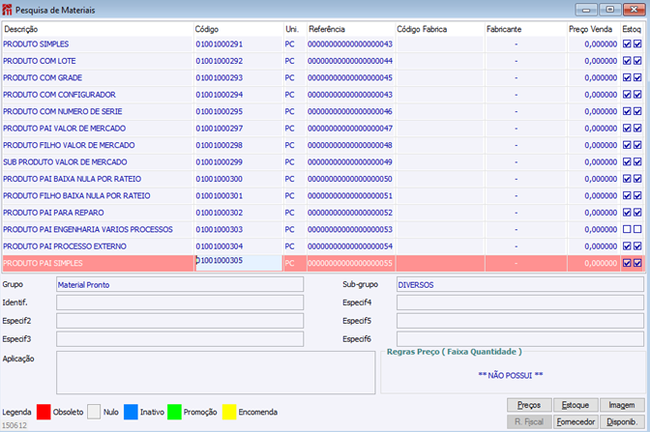Viewport: 650px width, 432px height.
Task: Select PRODUTO PAI PROCESSO EXTERNO
Action: (65, 246)
